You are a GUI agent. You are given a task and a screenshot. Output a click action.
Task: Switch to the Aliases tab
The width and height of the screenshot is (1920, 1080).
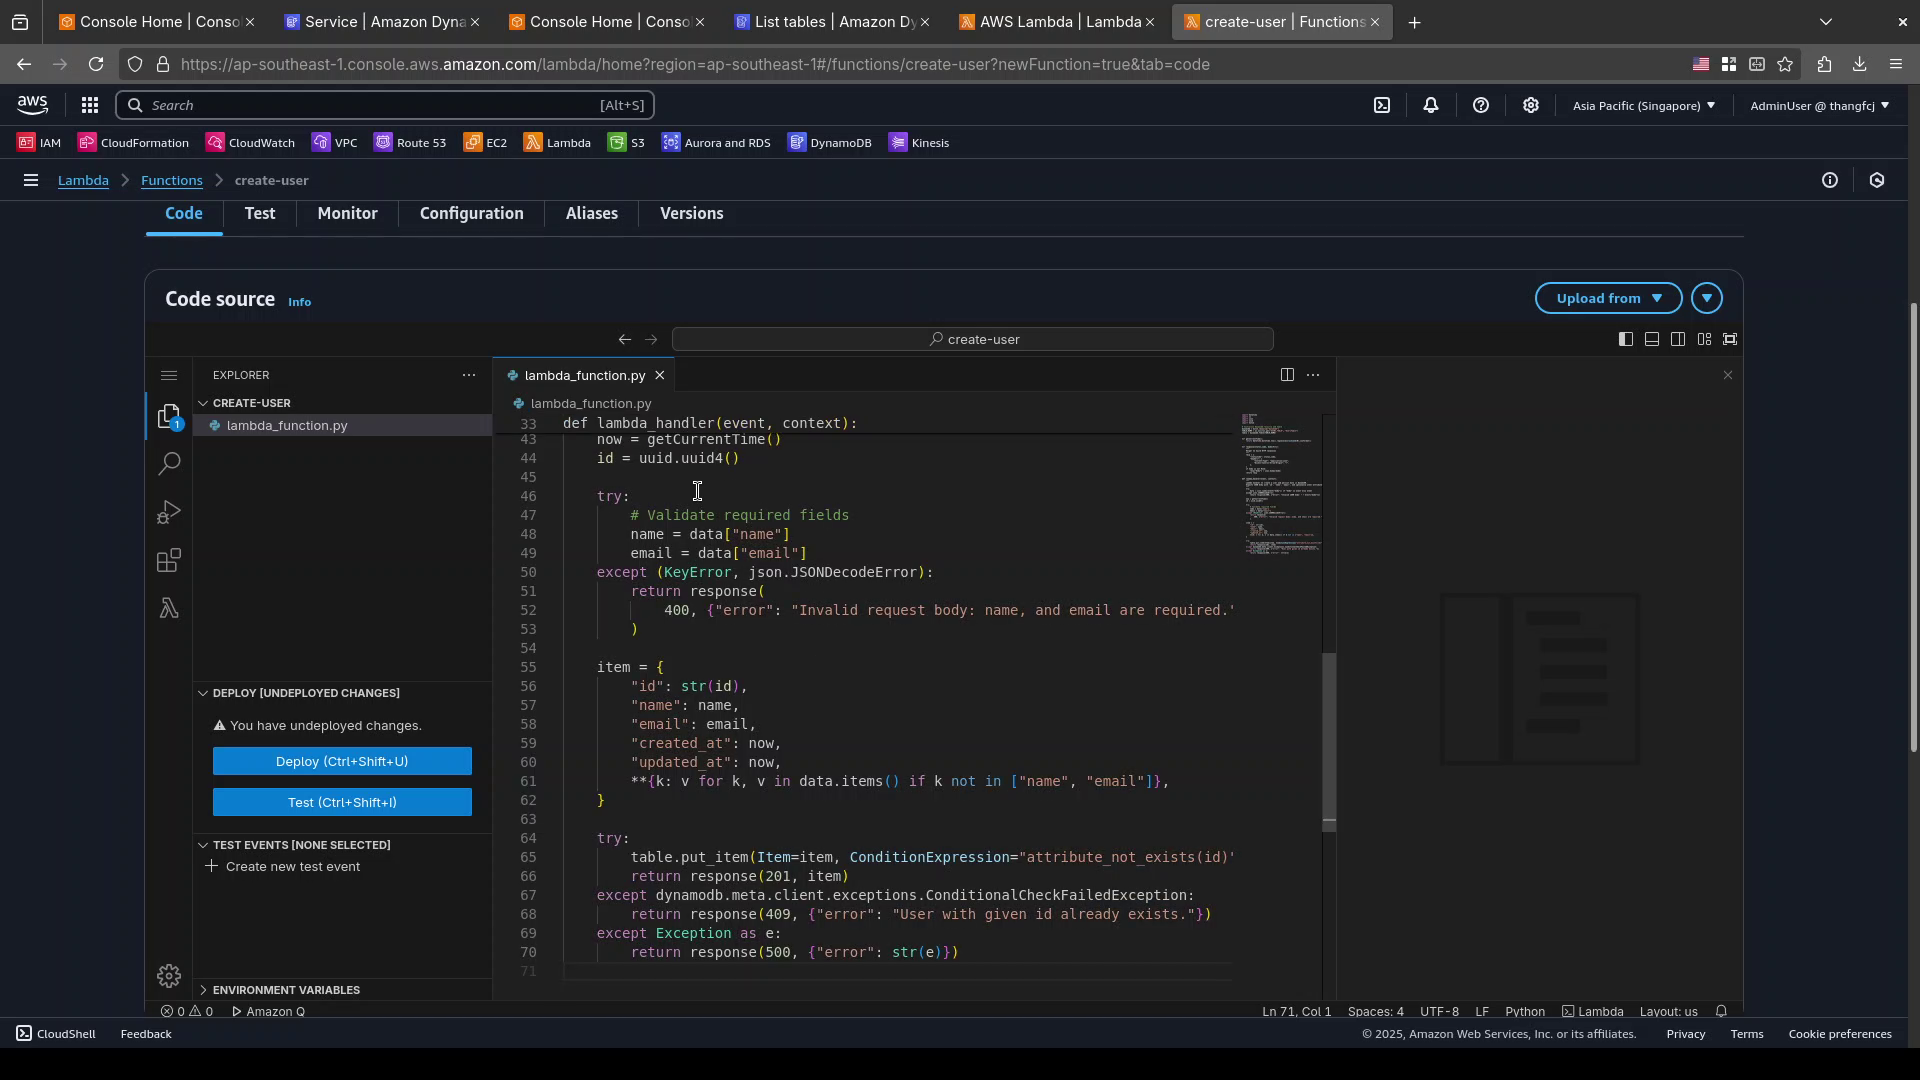point(591,214)
